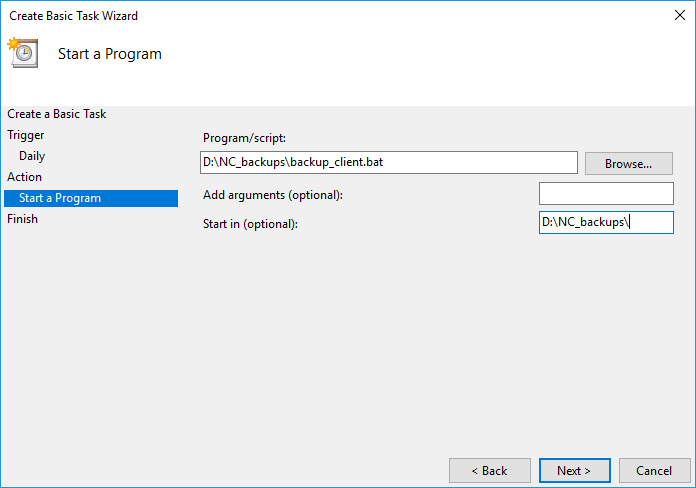696x488 pixels.
Task: Click into the Program/script path field
Action: click(389, 163)
